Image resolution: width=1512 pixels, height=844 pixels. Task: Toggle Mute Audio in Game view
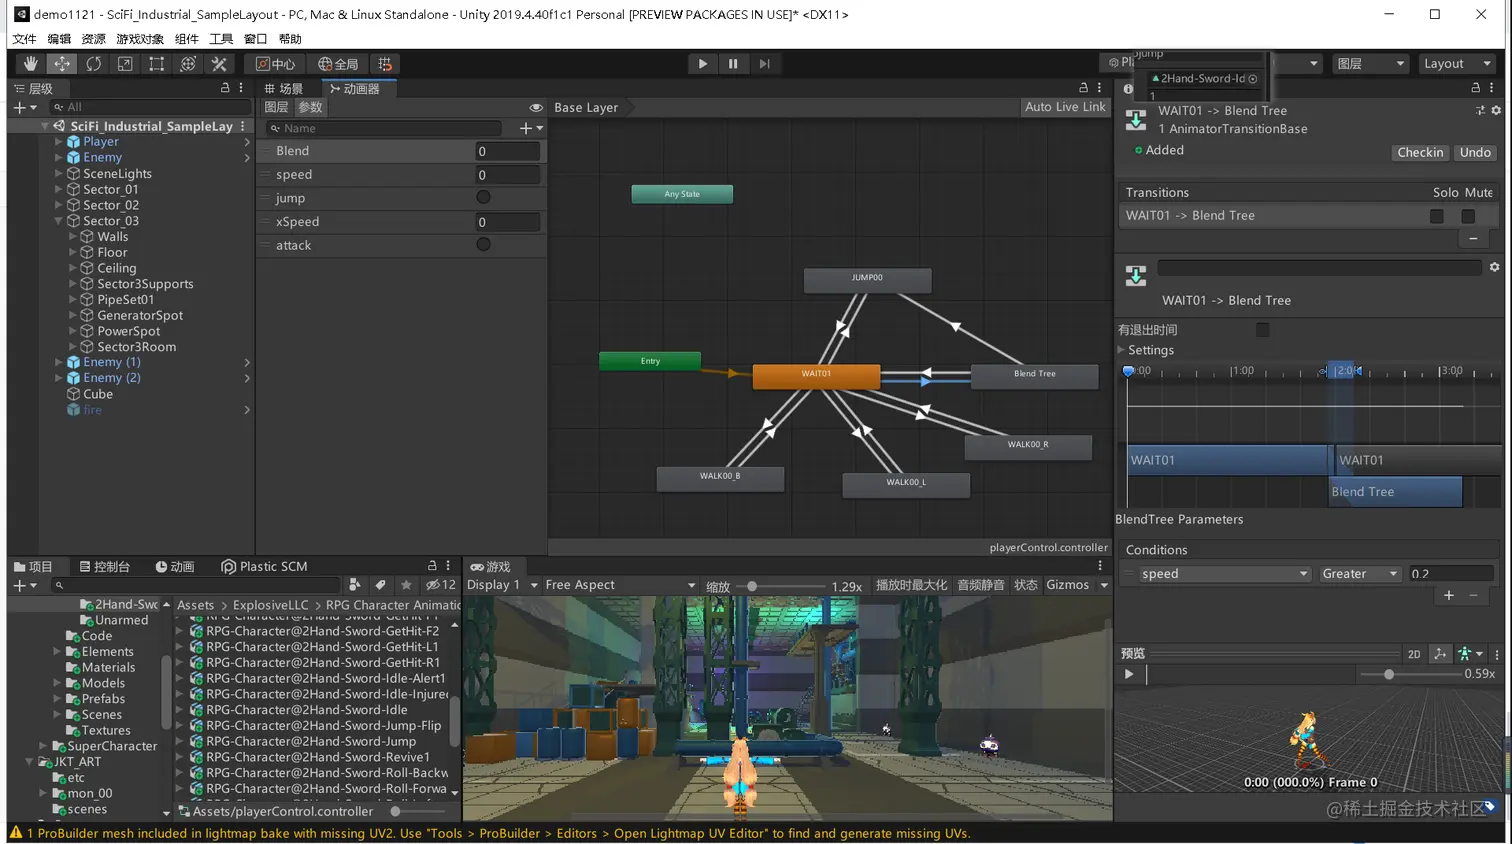click(980, 585)
